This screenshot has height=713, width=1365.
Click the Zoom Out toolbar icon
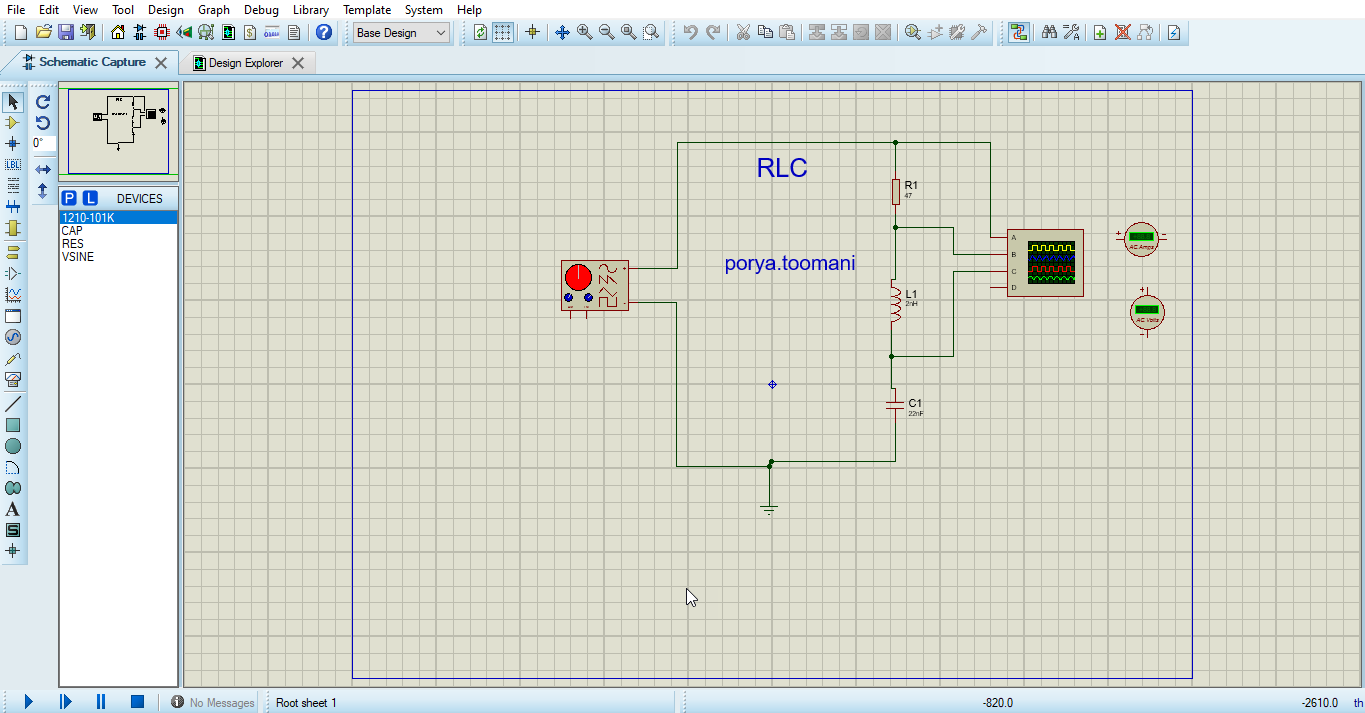606,32
